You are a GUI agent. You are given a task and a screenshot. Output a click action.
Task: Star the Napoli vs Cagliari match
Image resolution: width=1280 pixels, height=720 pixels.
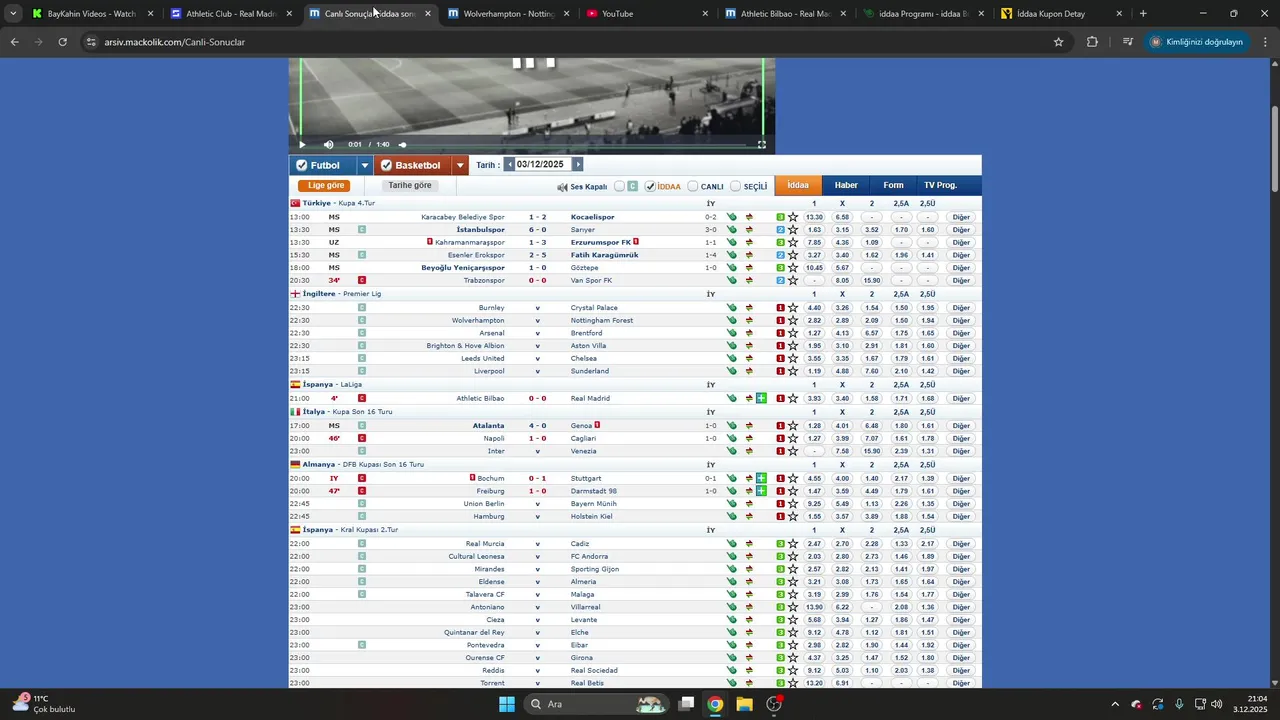[x=793, y=438]
